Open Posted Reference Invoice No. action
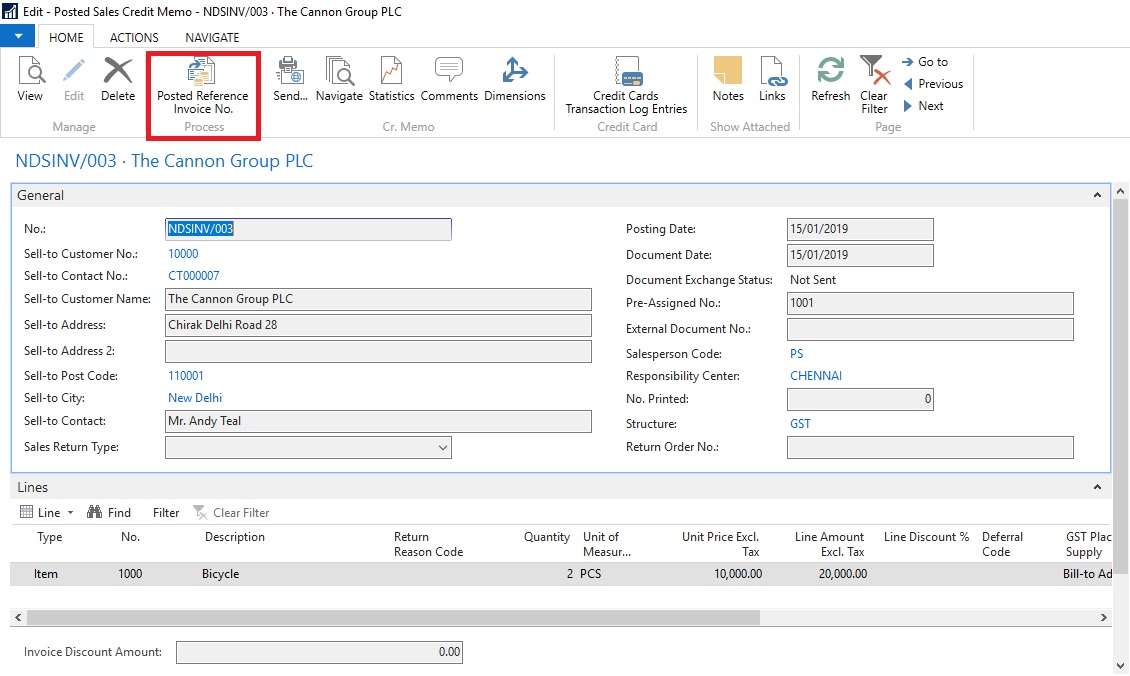1130x676 pixels. (203, 86)
